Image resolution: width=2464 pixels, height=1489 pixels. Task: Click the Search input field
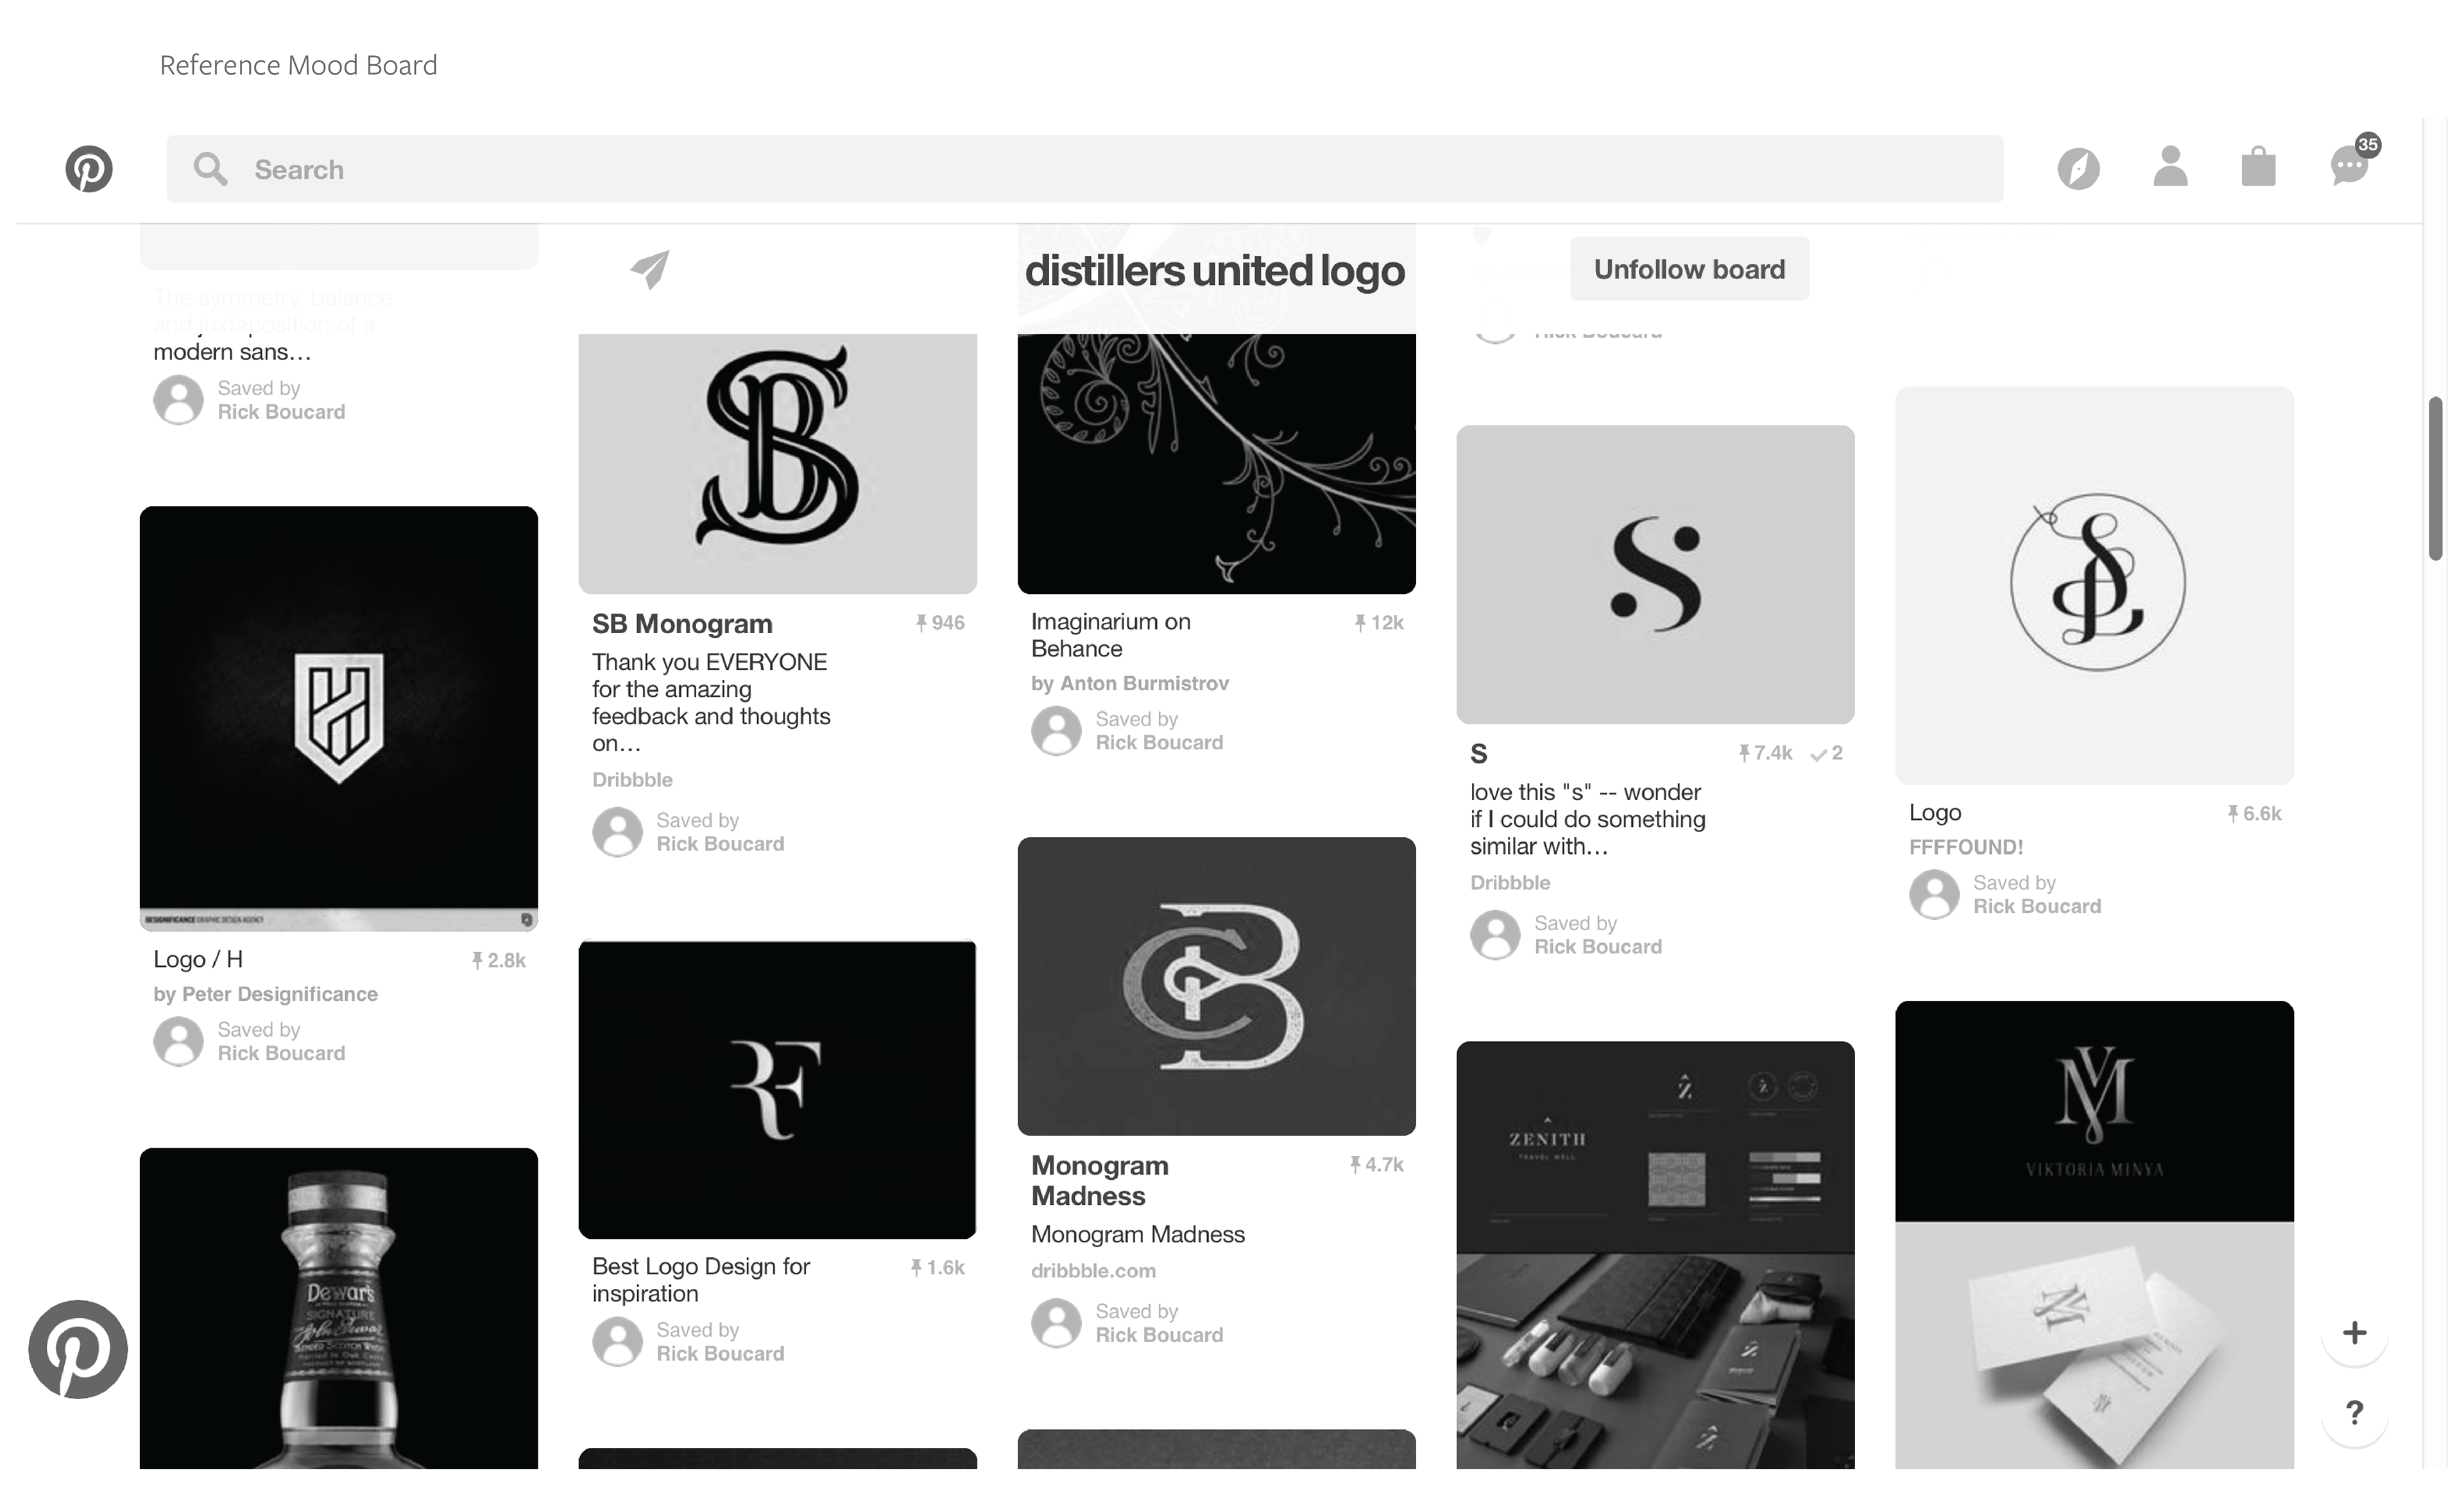tap(1084, 169)
